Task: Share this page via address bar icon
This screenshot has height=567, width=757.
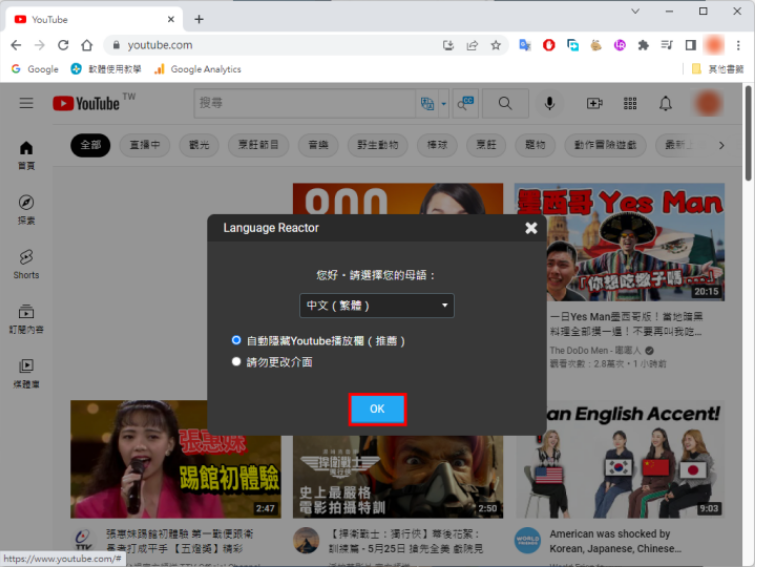Action: [472, 45]
